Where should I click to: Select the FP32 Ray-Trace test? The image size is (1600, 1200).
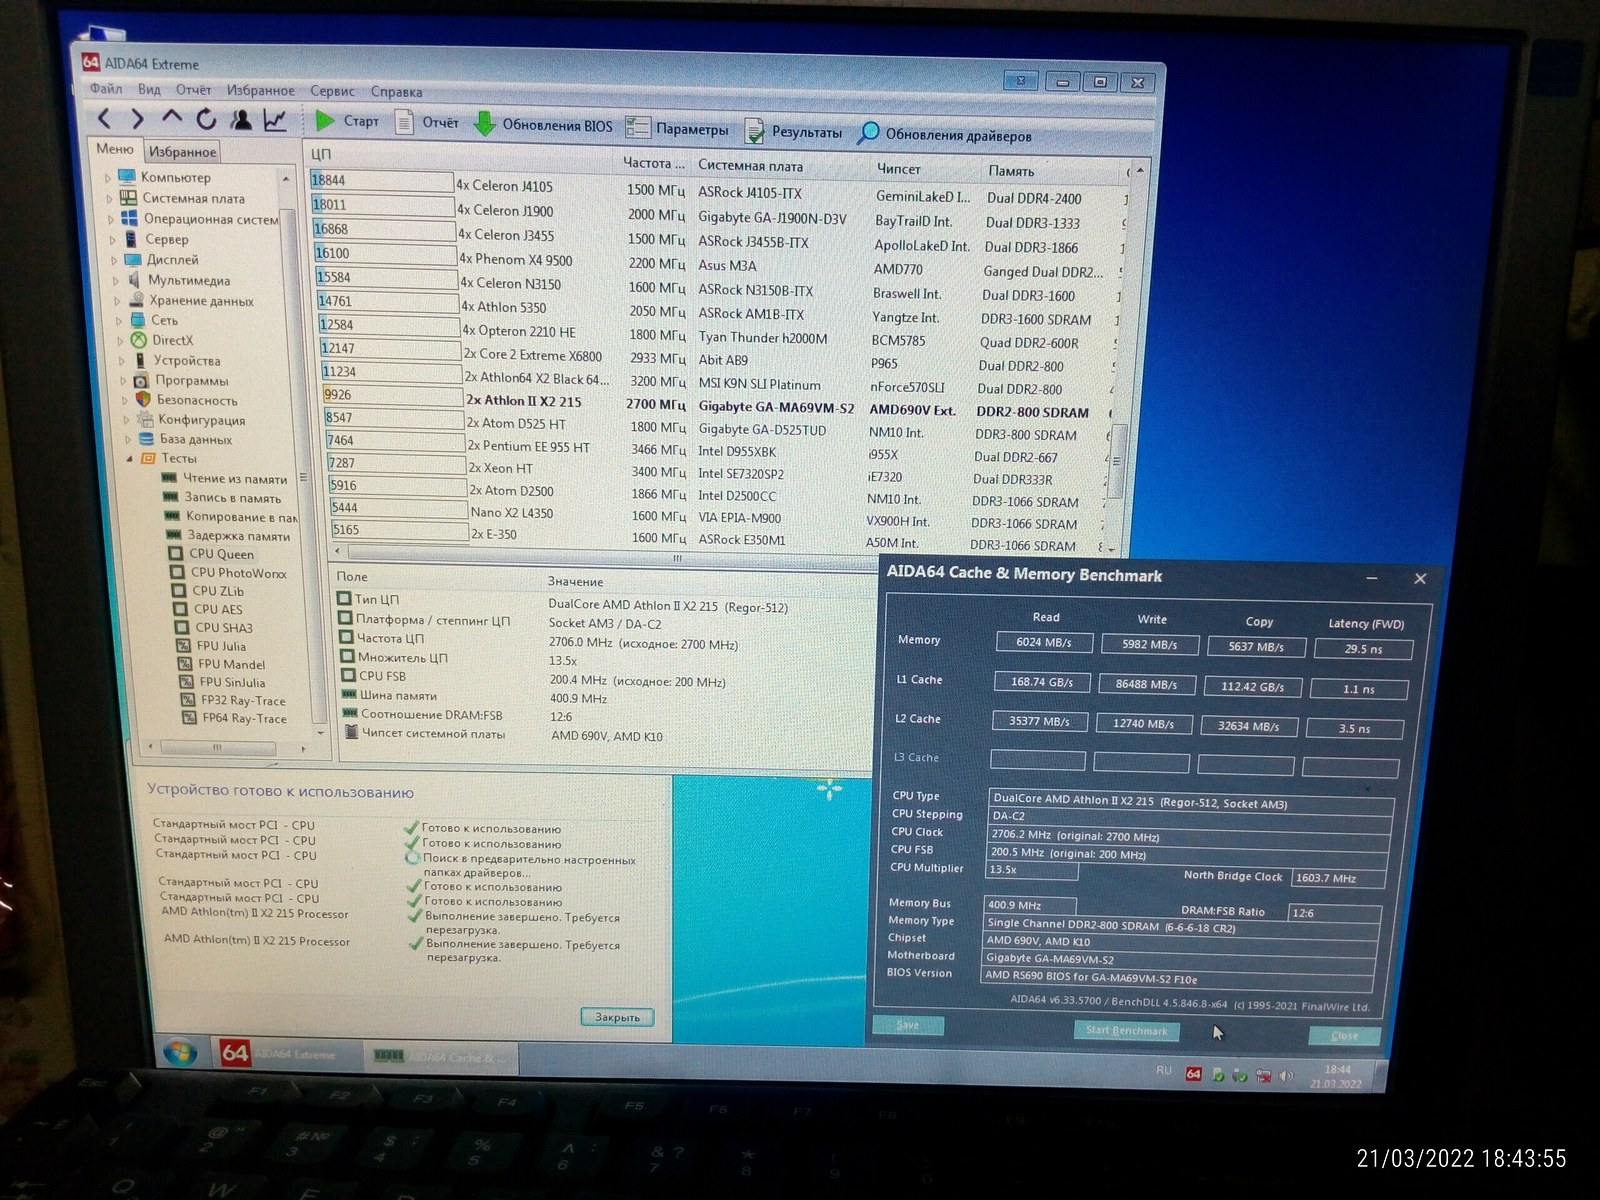pyautogui.click(x=233, y=699)
